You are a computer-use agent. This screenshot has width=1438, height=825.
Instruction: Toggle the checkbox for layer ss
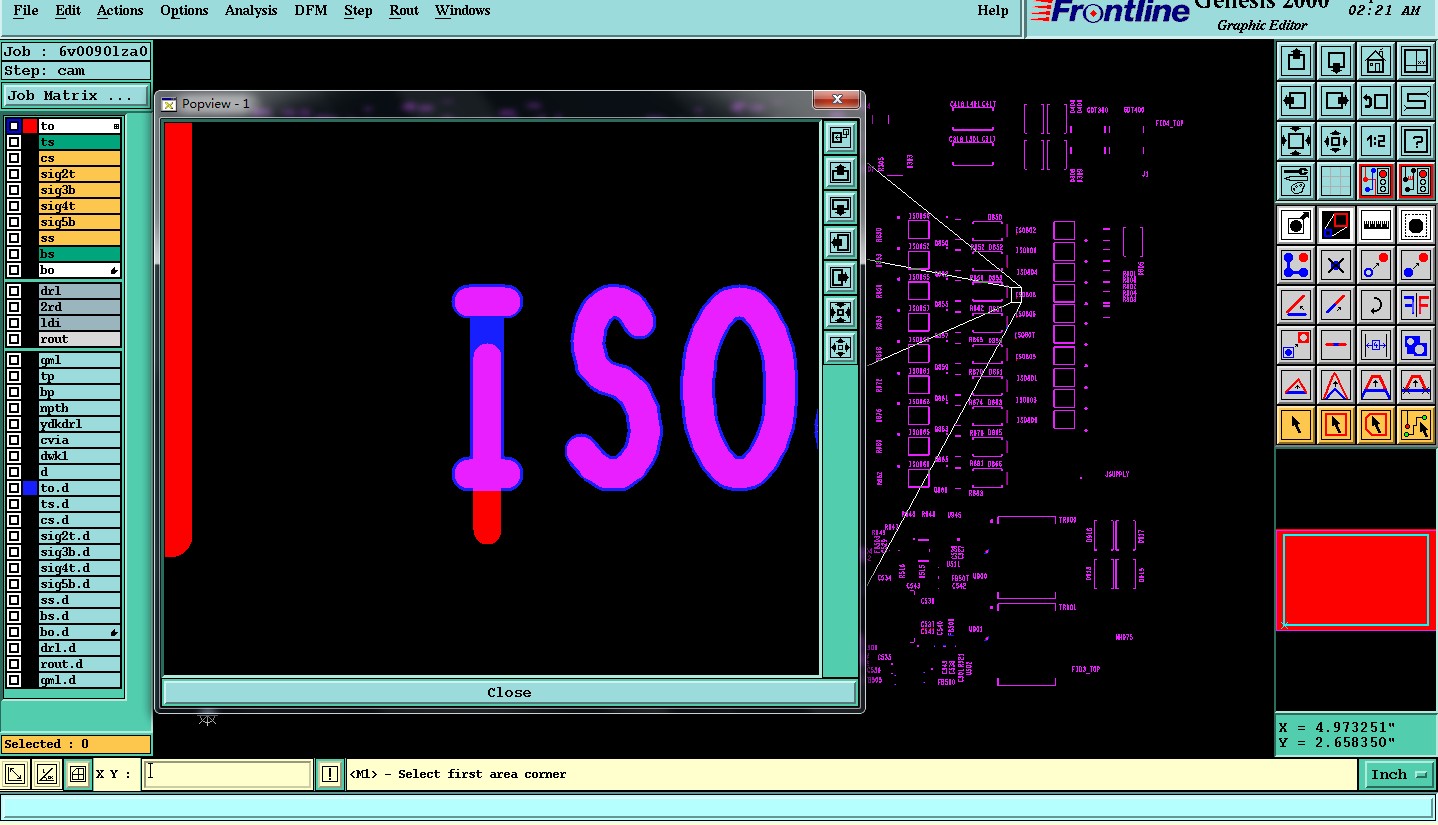(14, 238)
